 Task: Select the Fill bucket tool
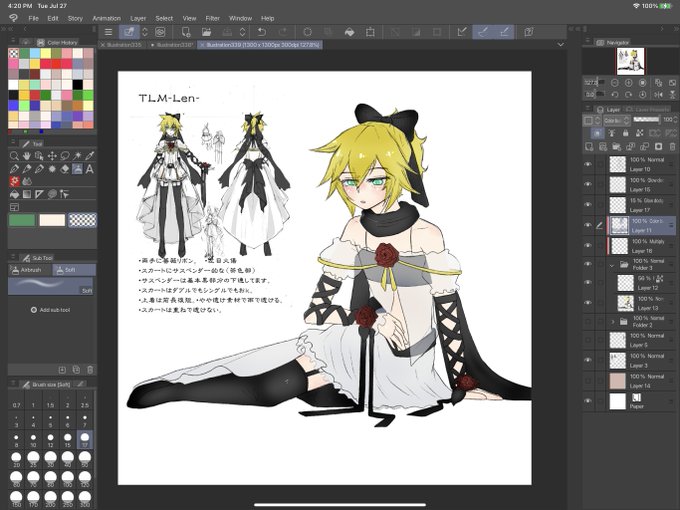[14, 194]
